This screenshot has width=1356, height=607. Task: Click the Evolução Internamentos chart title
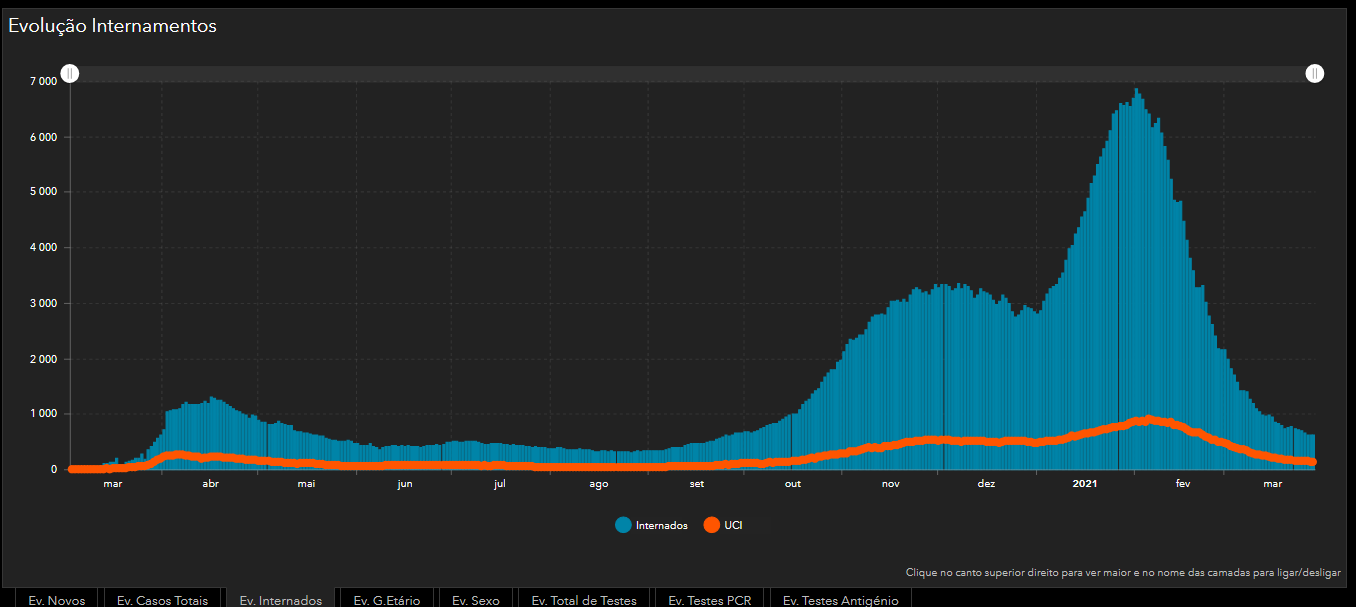(113, 27)
